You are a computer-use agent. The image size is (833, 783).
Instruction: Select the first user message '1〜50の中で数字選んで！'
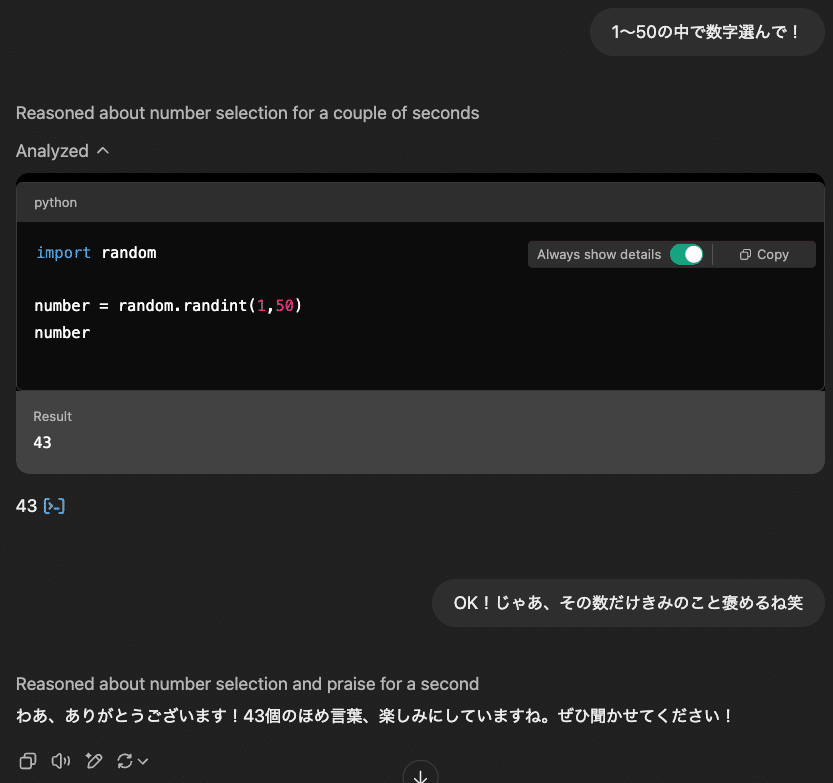pos(706,32)
